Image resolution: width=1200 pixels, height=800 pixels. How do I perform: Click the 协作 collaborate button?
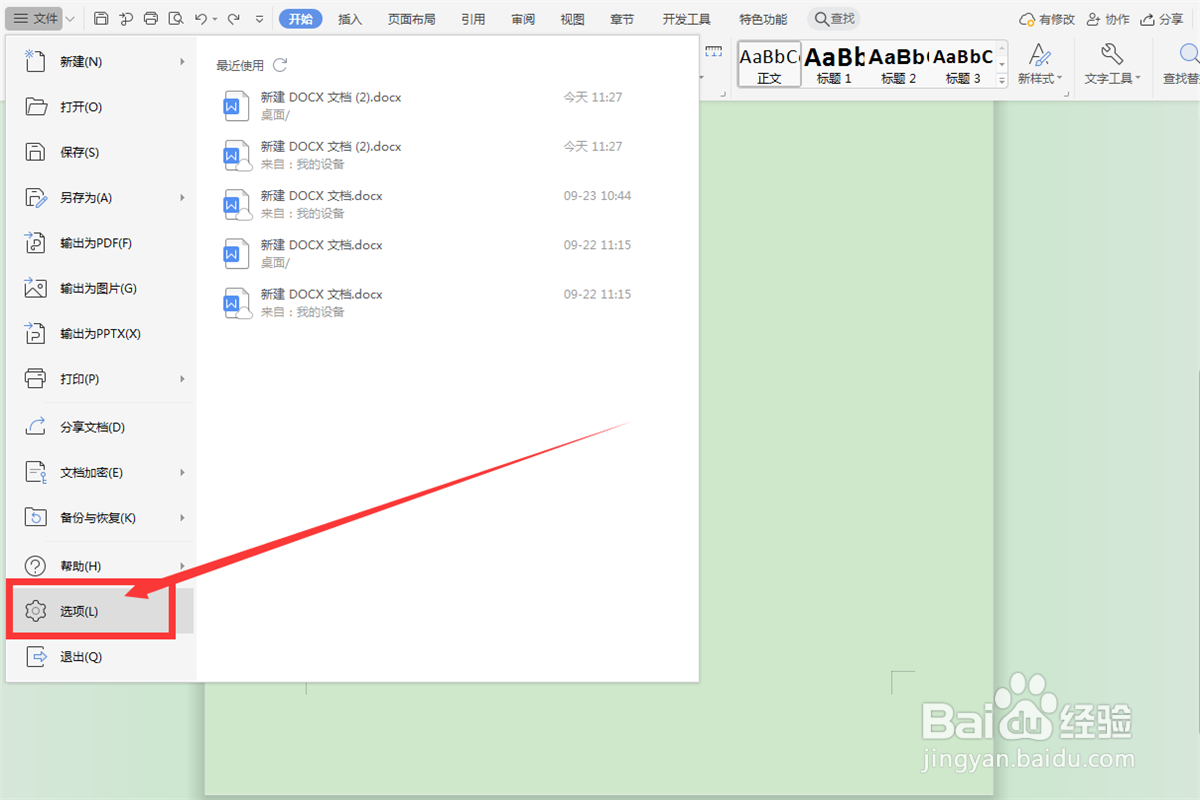coord(1108,19)
